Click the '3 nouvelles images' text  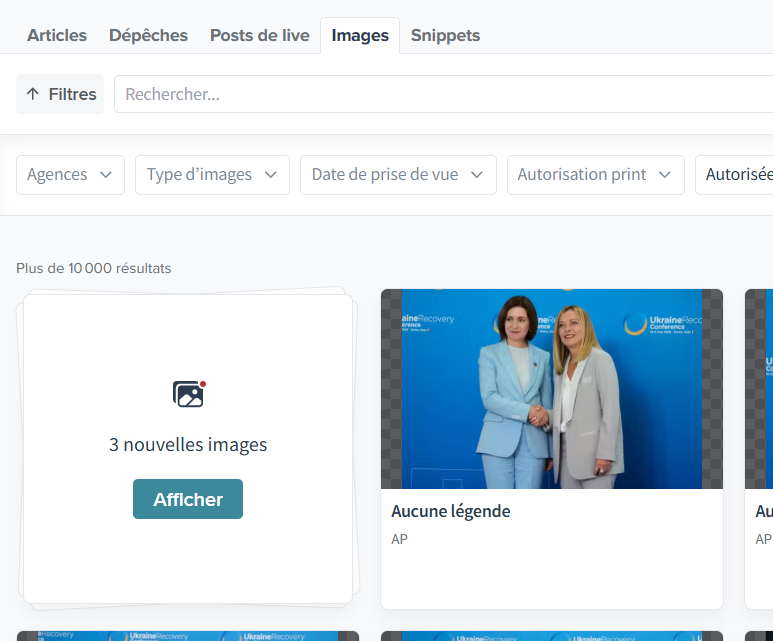188,445
